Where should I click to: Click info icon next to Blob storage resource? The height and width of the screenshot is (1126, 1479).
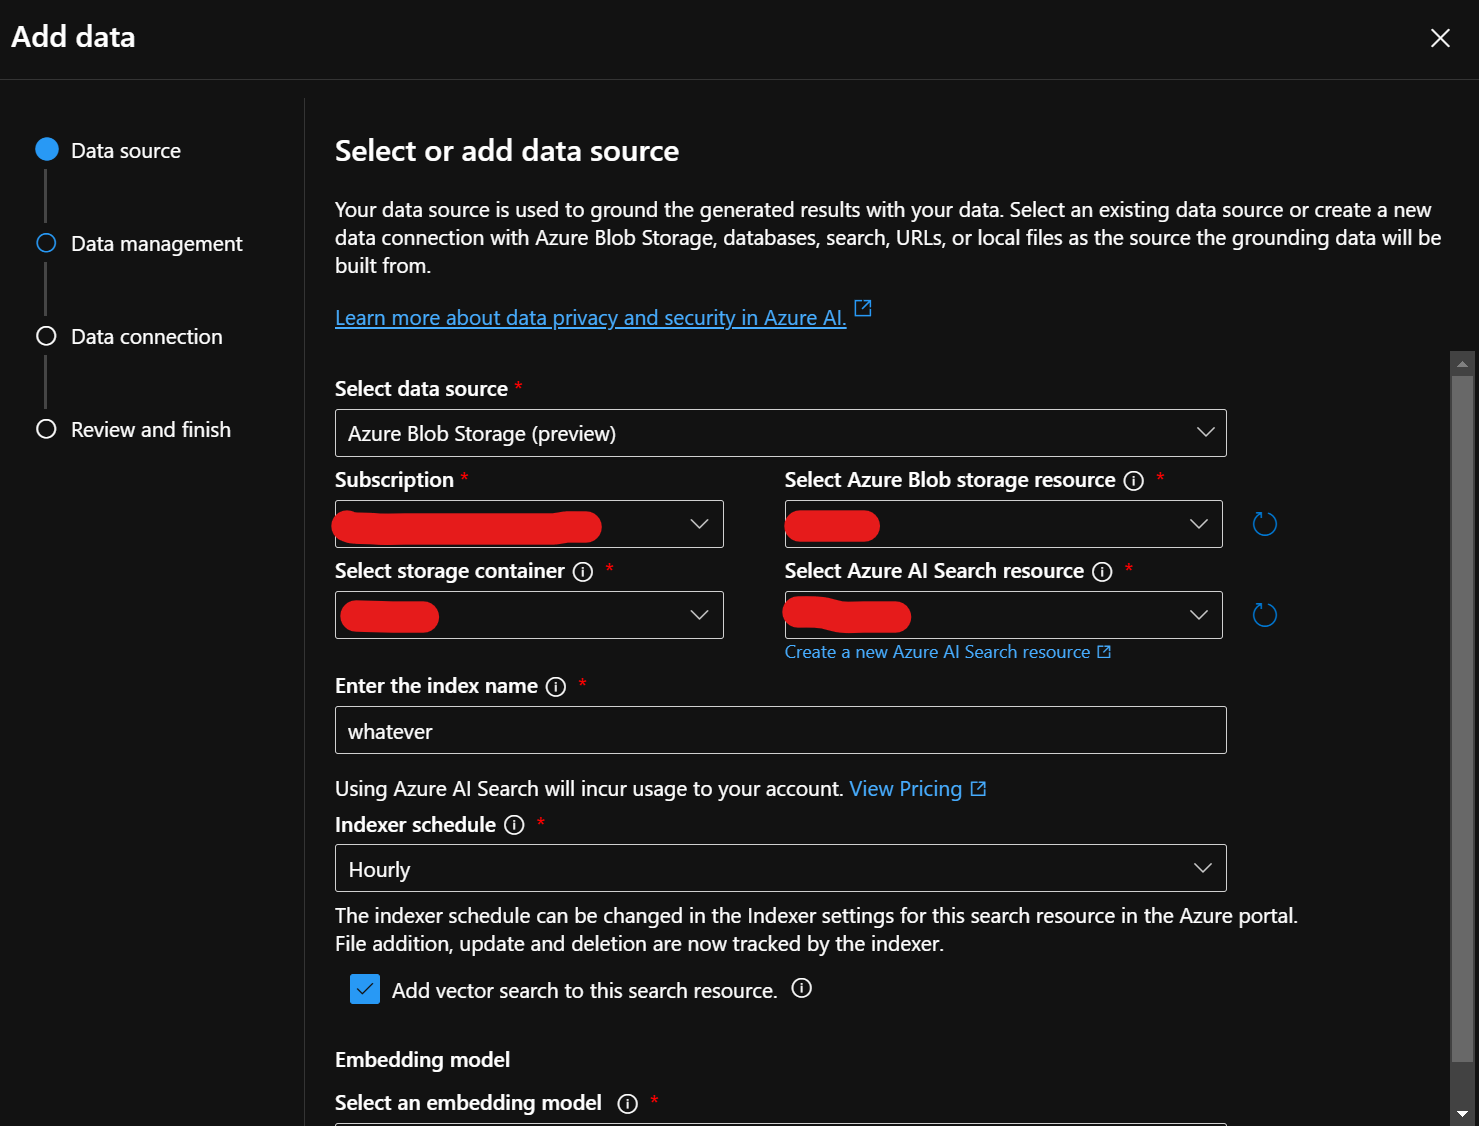coord(1133,481)
